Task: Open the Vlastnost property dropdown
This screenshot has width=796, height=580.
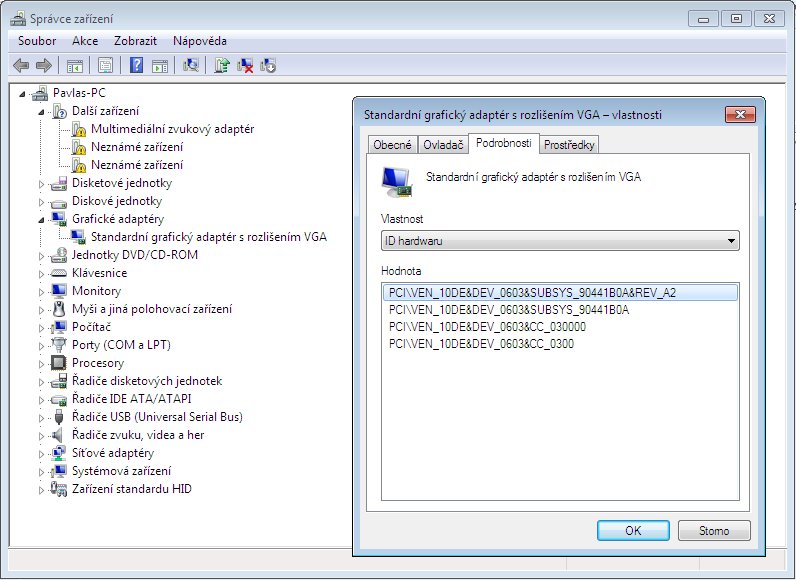Action: pyautogui.click(x=560, y=241)
